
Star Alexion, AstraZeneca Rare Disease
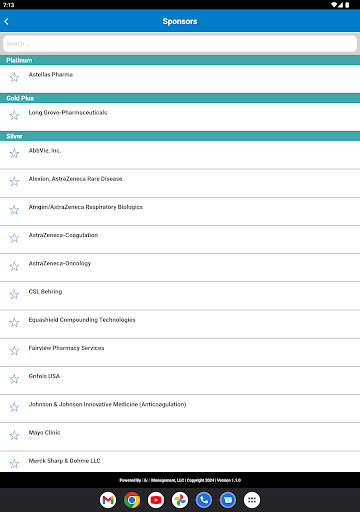tap(14, 182)
